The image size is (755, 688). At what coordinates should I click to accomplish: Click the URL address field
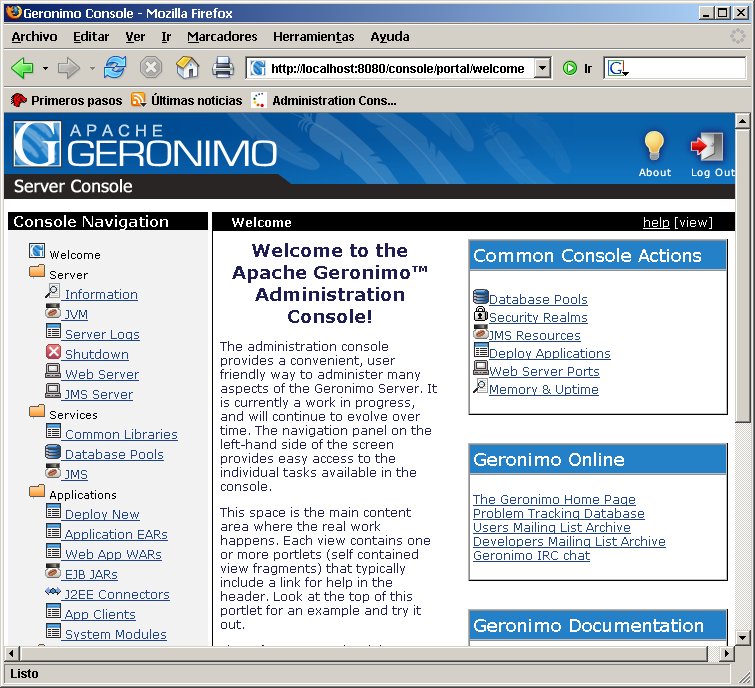coord(397,68)
